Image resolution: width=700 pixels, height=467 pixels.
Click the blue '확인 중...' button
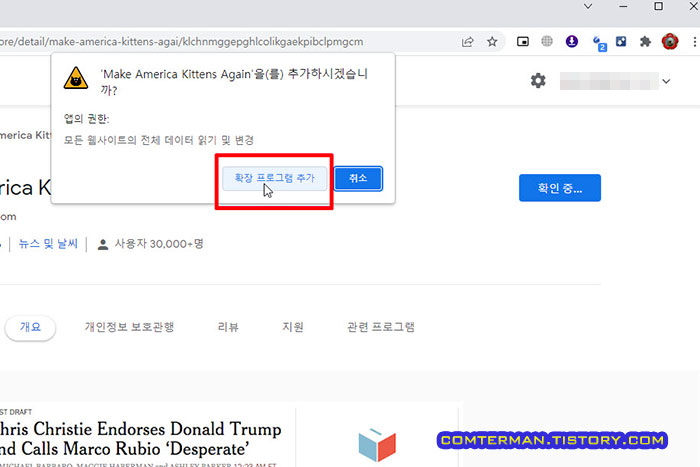[x=560, y=188]
